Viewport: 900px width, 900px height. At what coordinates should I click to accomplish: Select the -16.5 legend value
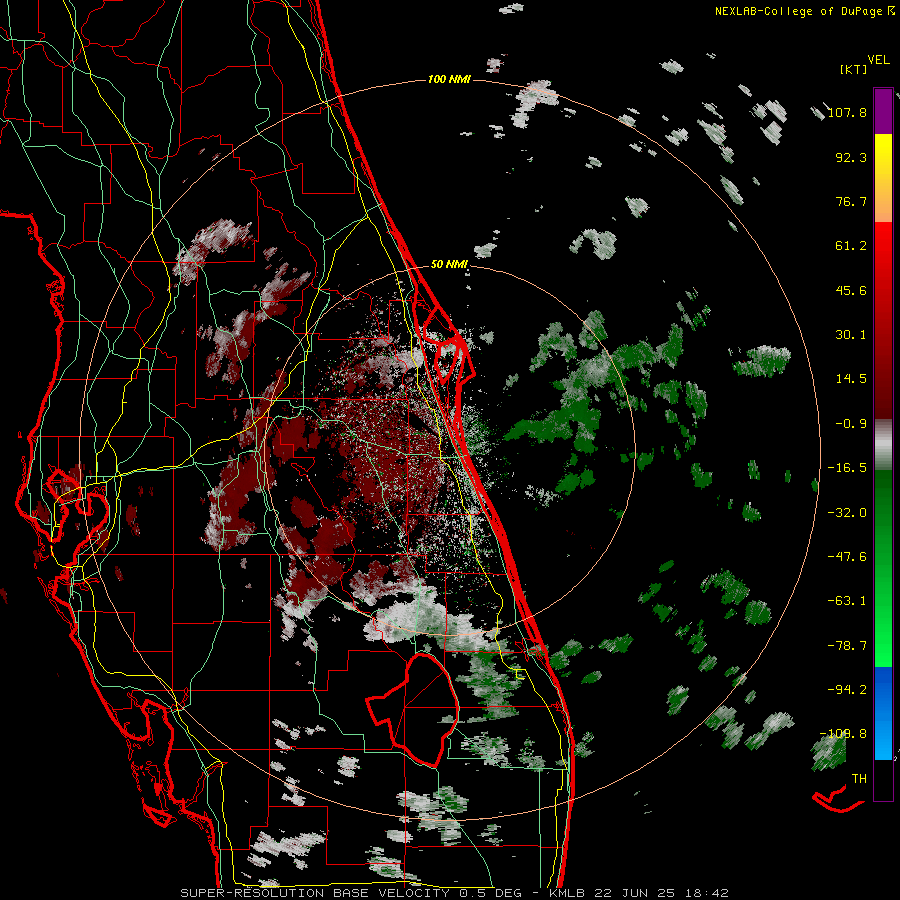pos(847,468)
